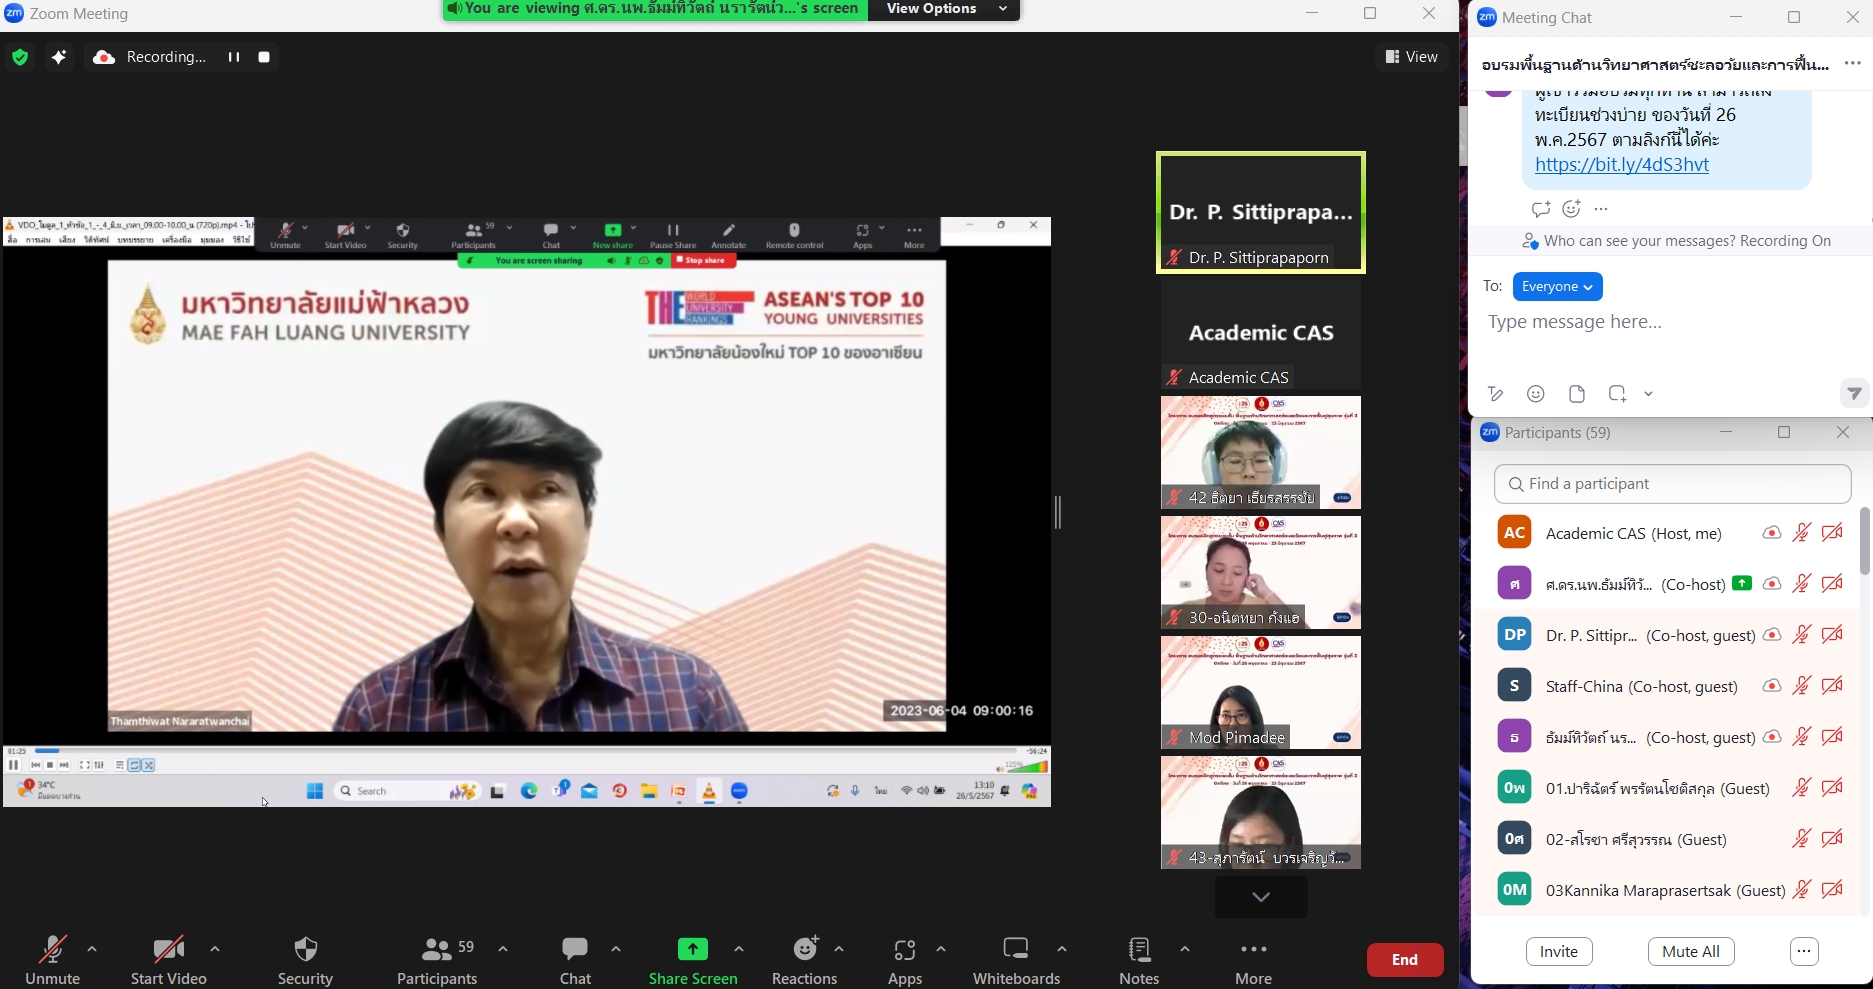Click the attach file icon in chat
The width and height of the screenshot is (1873, 989).
coord(1577,394)
